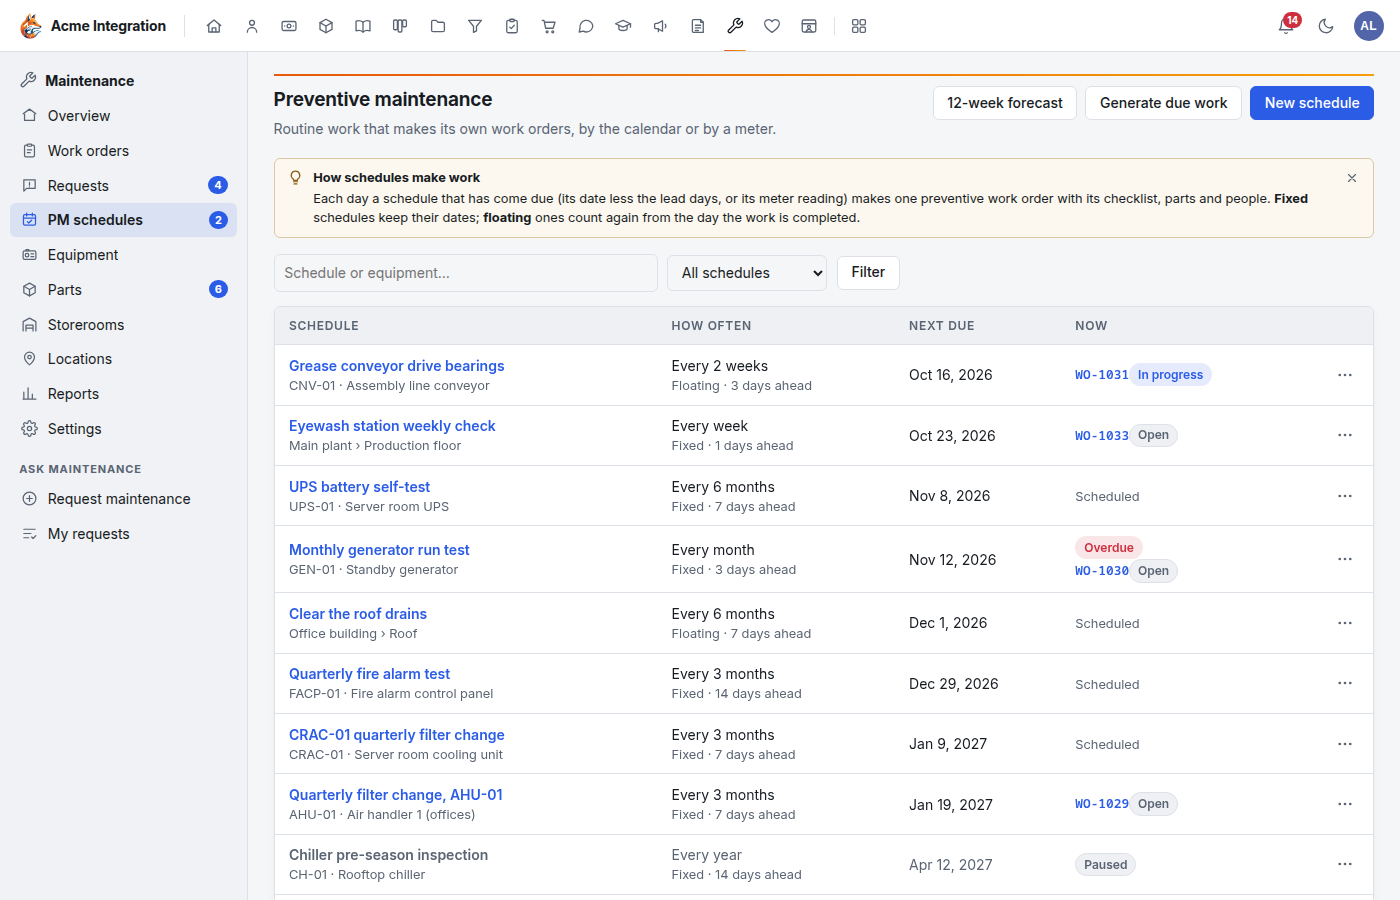The width and height of the screenshot is (1400, 900).
Task: Open row actions for Chiller pre-season inspection
Action: (x=1345, y=864)
